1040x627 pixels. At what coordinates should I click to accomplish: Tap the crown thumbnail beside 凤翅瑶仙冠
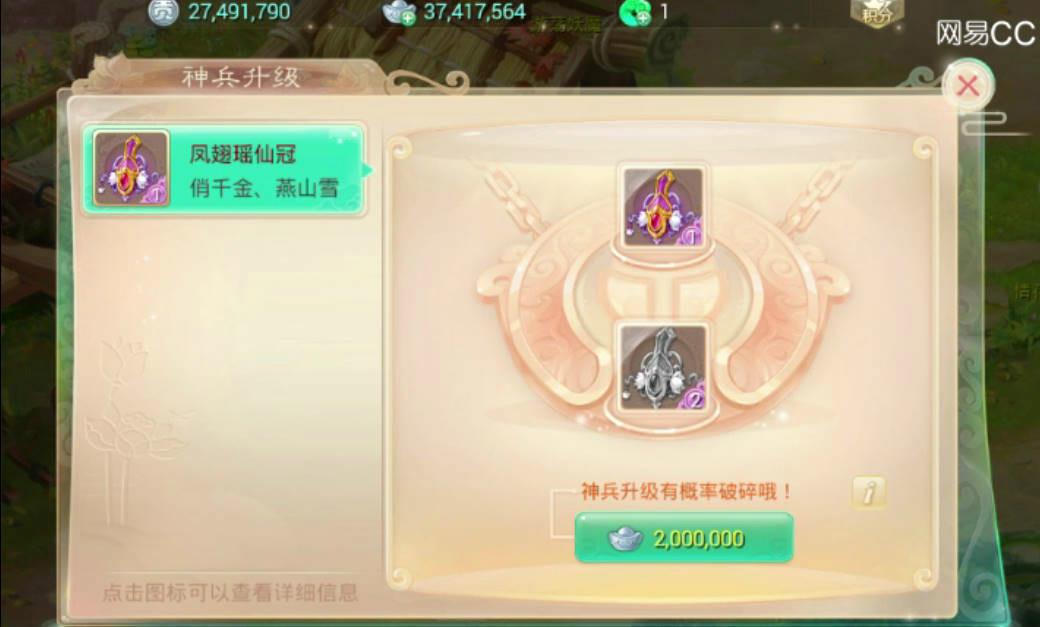[x=131, y=168]
